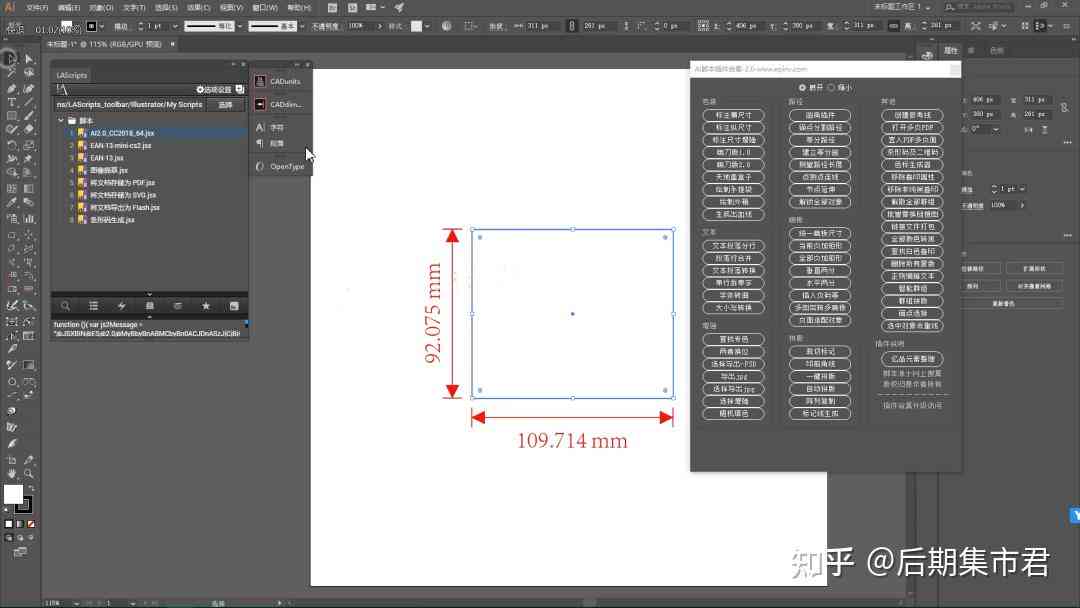Click the 一键拼版 plugin button

[820, 377]
